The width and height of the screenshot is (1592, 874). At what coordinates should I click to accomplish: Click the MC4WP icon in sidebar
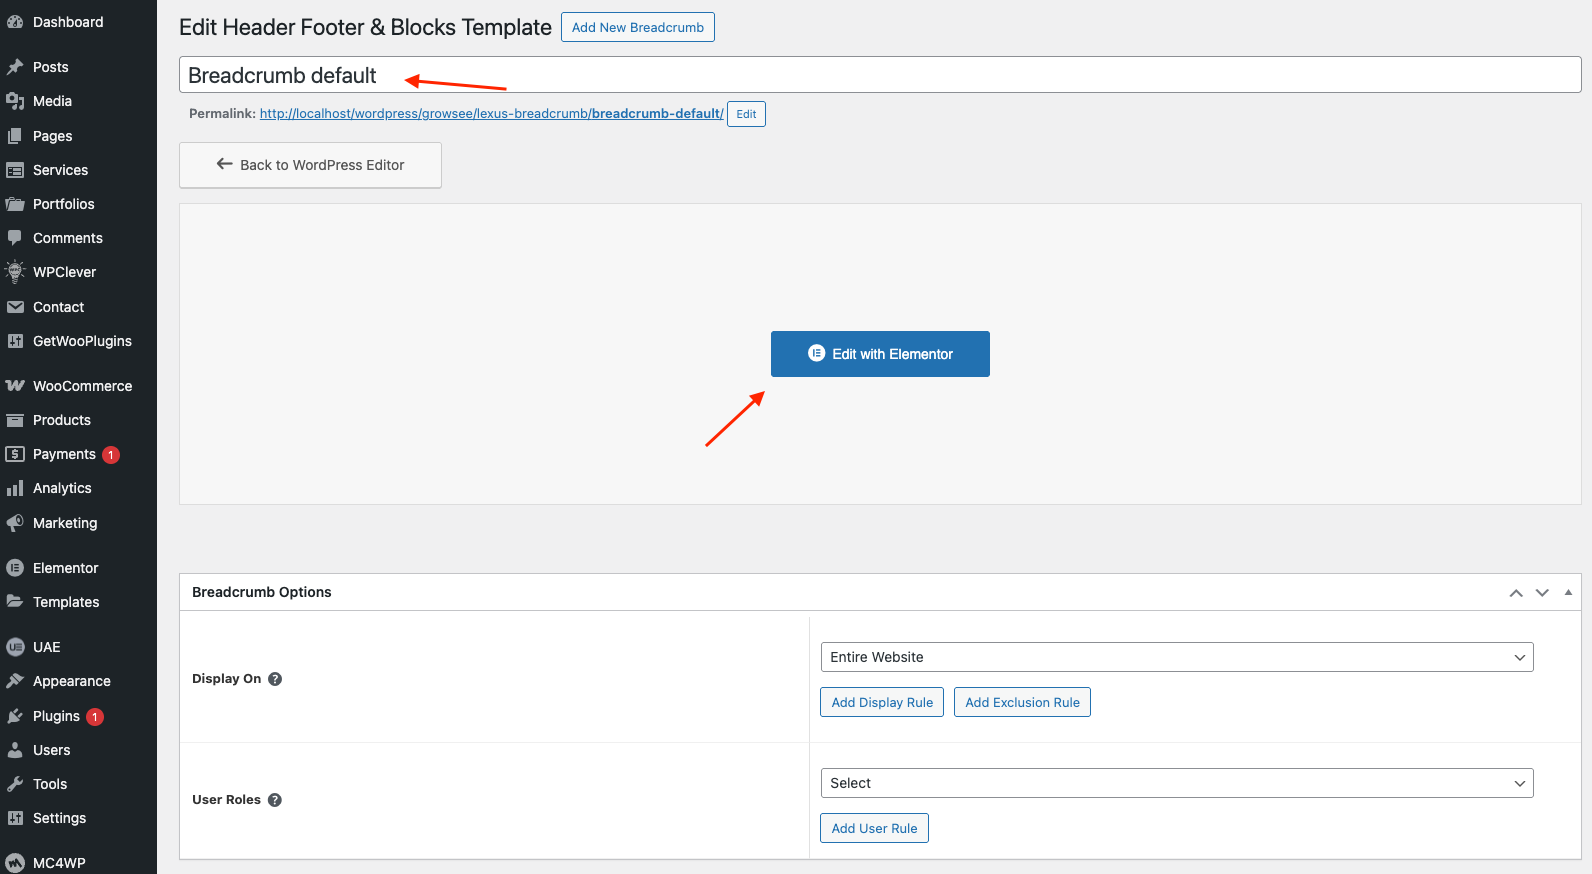click(x=15, y=863)
